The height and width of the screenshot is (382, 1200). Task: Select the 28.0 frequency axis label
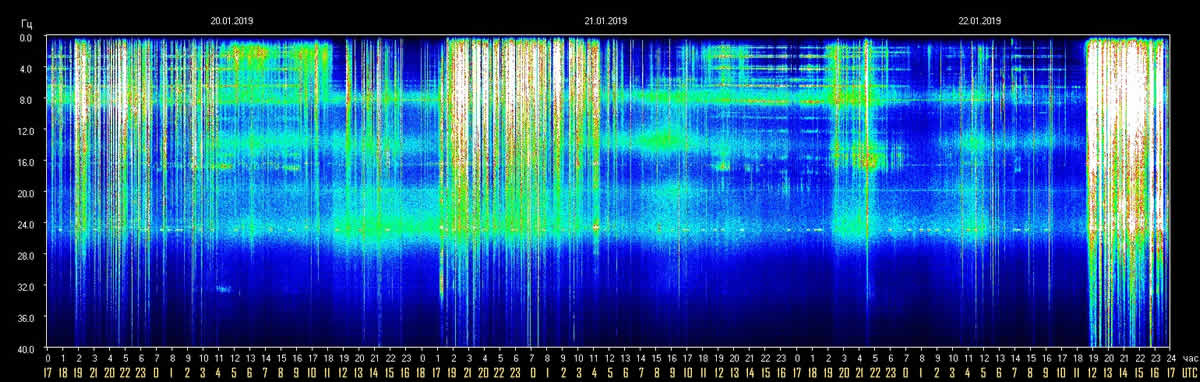pos(25,255)
